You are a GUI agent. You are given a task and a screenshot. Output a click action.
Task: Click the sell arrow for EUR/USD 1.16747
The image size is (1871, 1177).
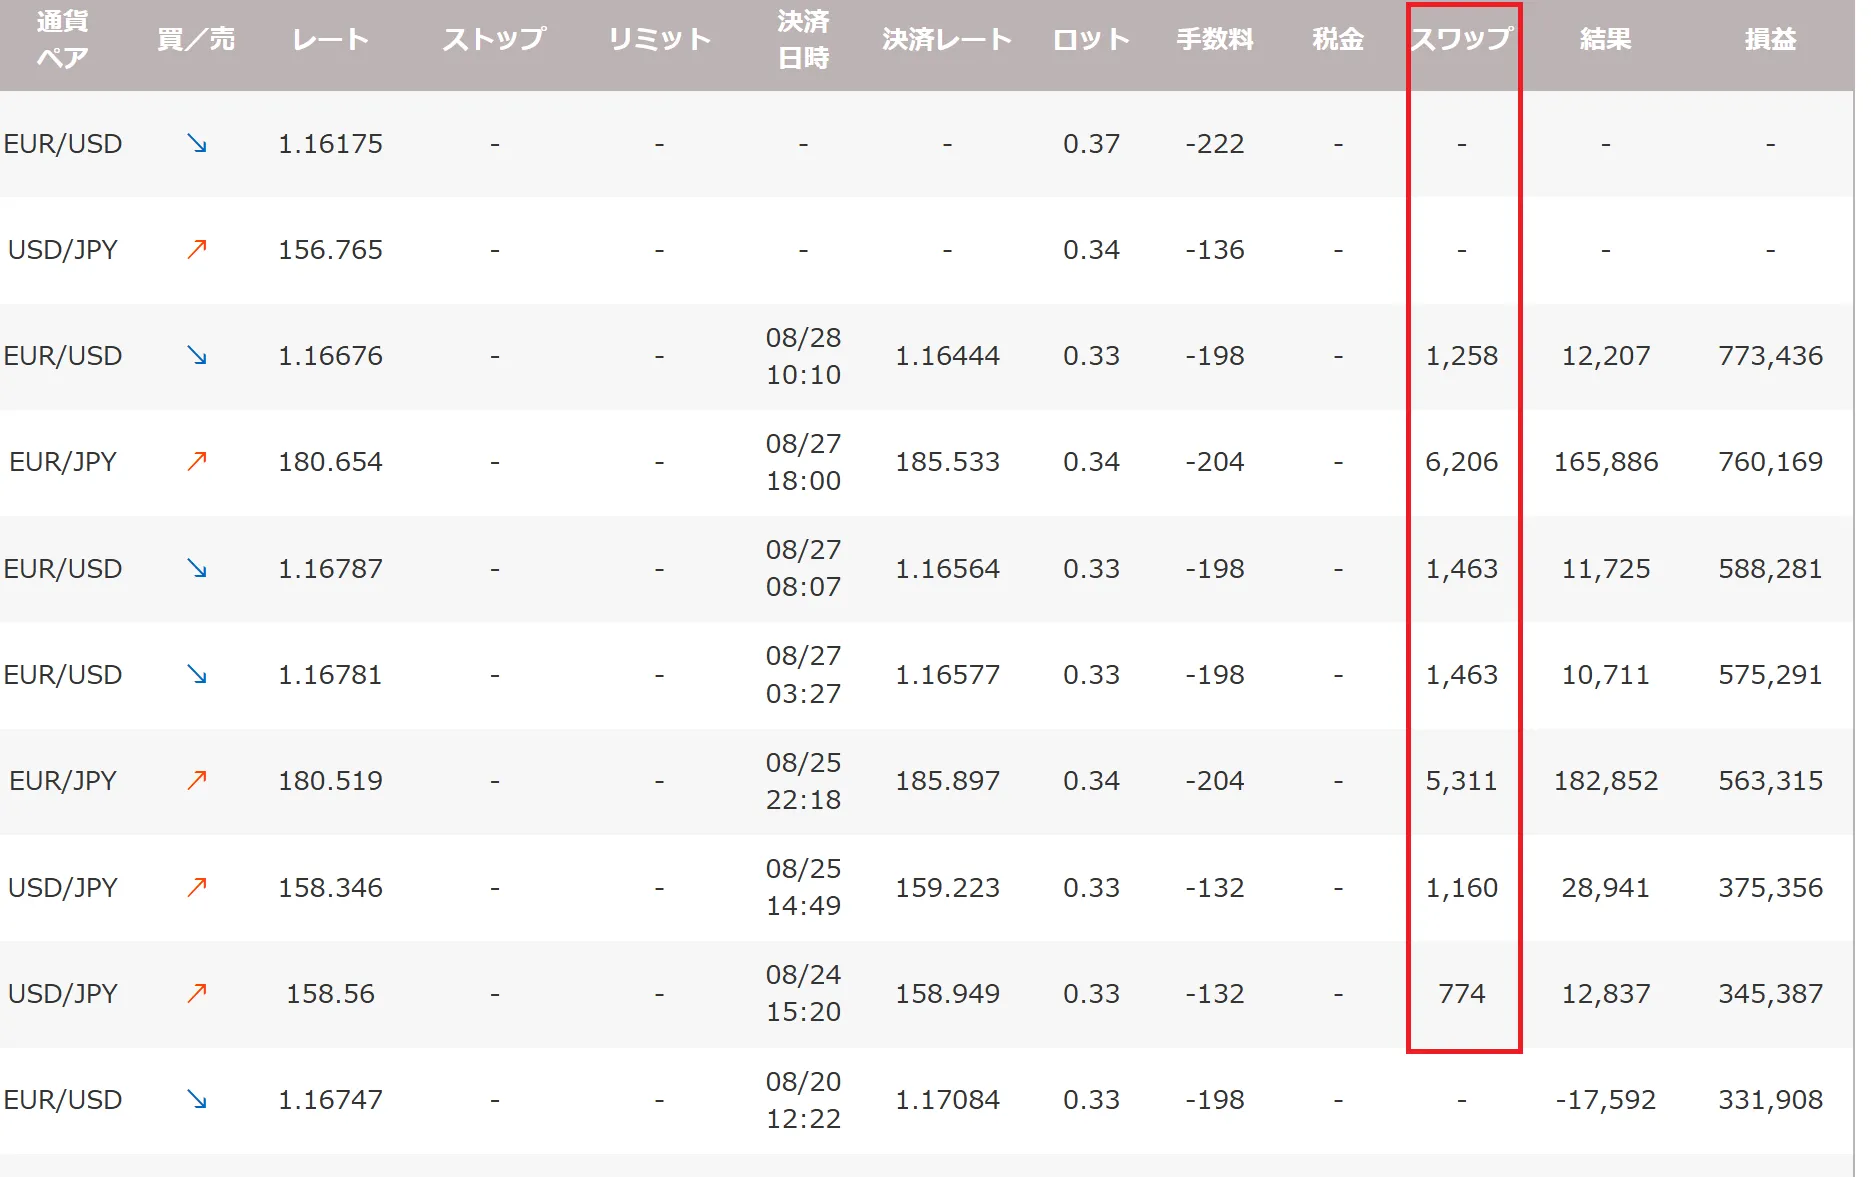[197, 1099]
